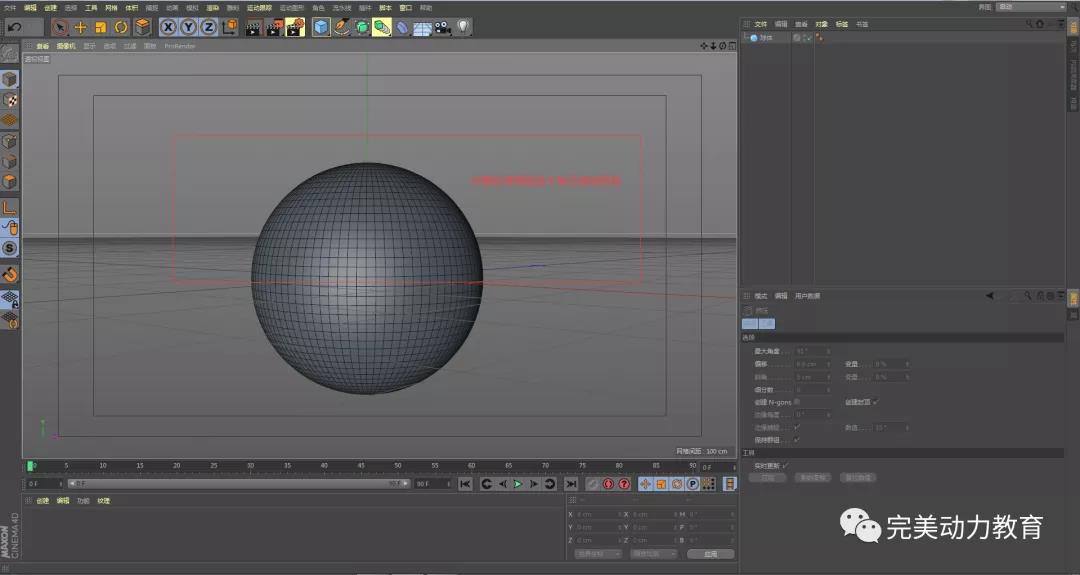Screen dimensions: 1080x575
Task: Click the camera object icon
Action: coord(442,27)
